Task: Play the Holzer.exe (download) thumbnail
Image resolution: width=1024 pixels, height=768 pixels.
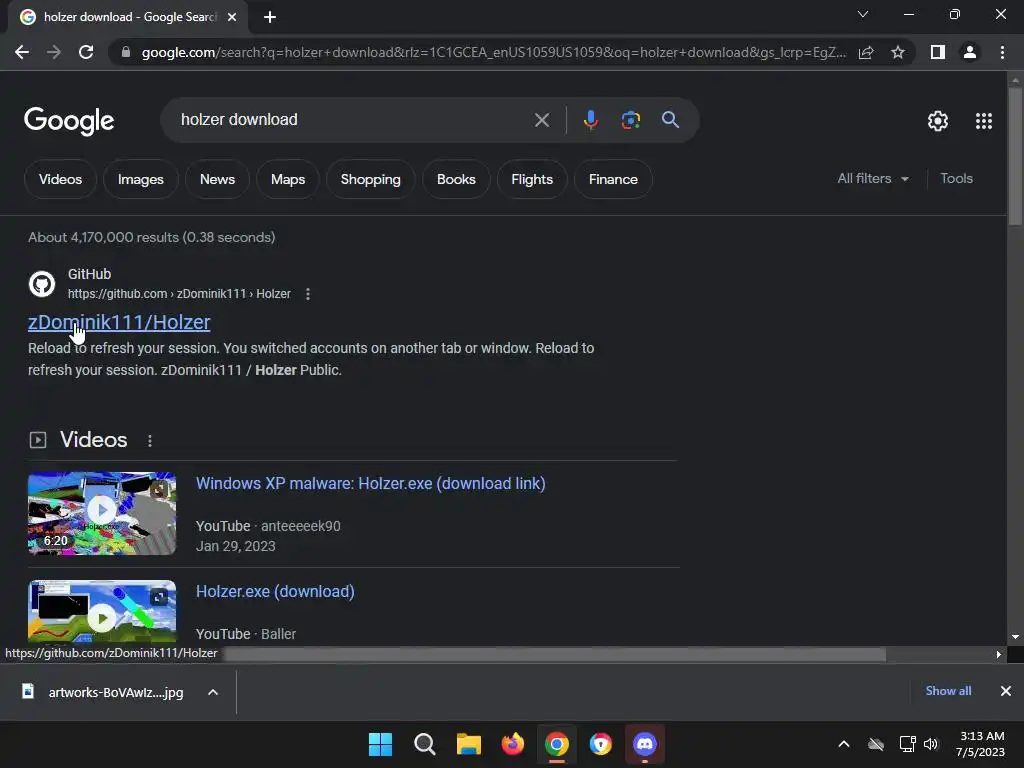Action: coord(102,612)
